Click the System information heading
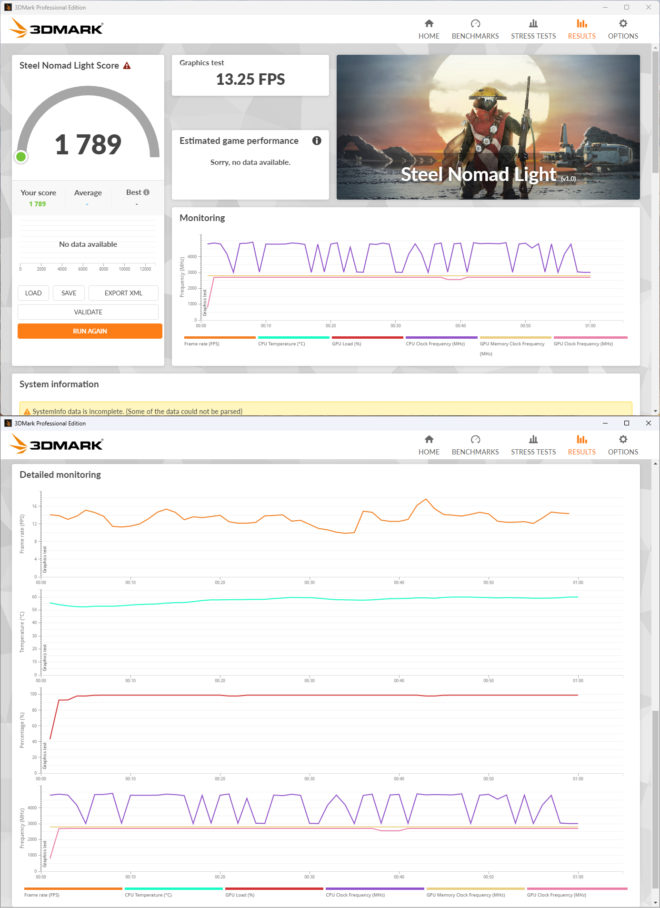Screen dimensions: 660x908 coord(59,384)
